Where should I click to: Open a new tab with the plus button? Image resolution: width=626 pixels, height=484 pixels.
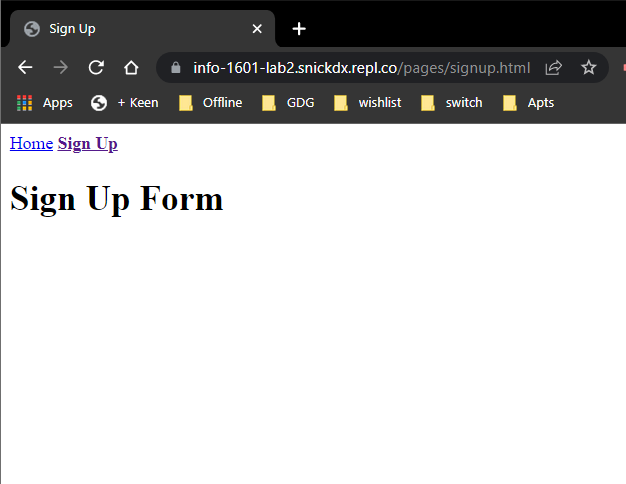click(299, 29)
